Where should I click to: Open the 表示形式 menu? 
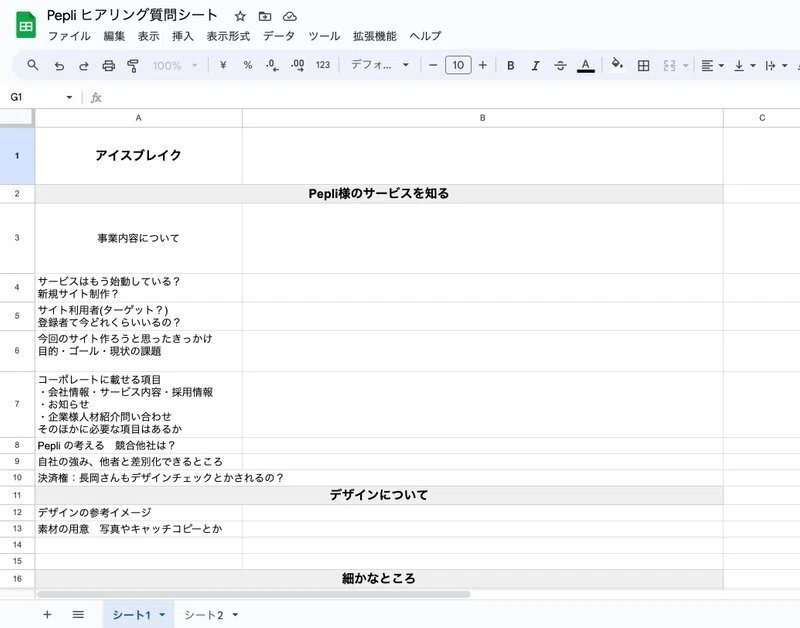[x=228, y=36]
